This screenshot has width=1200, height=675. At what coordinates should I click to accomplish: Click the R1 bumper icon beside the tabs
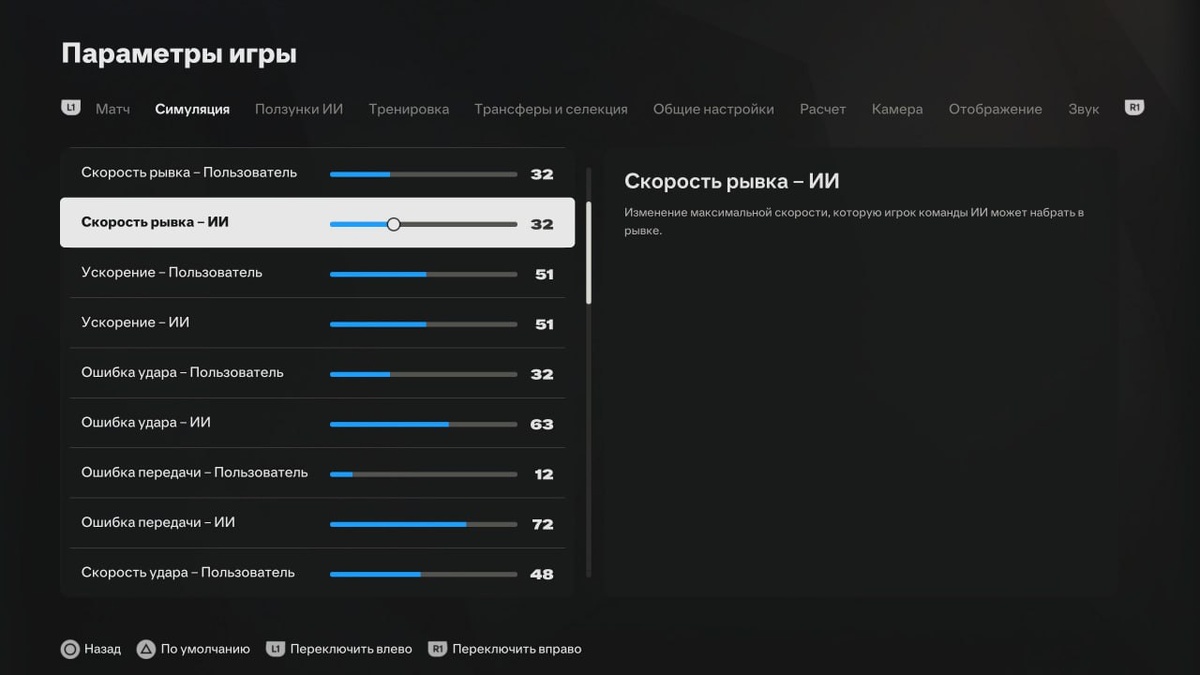1134,108
